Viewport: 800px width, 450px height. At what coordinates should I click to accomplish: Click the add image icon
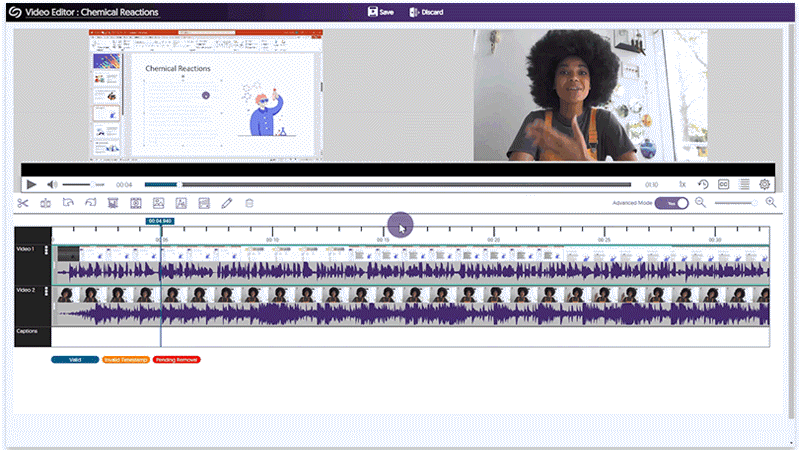pyautogui.click(x=158, y=203)
